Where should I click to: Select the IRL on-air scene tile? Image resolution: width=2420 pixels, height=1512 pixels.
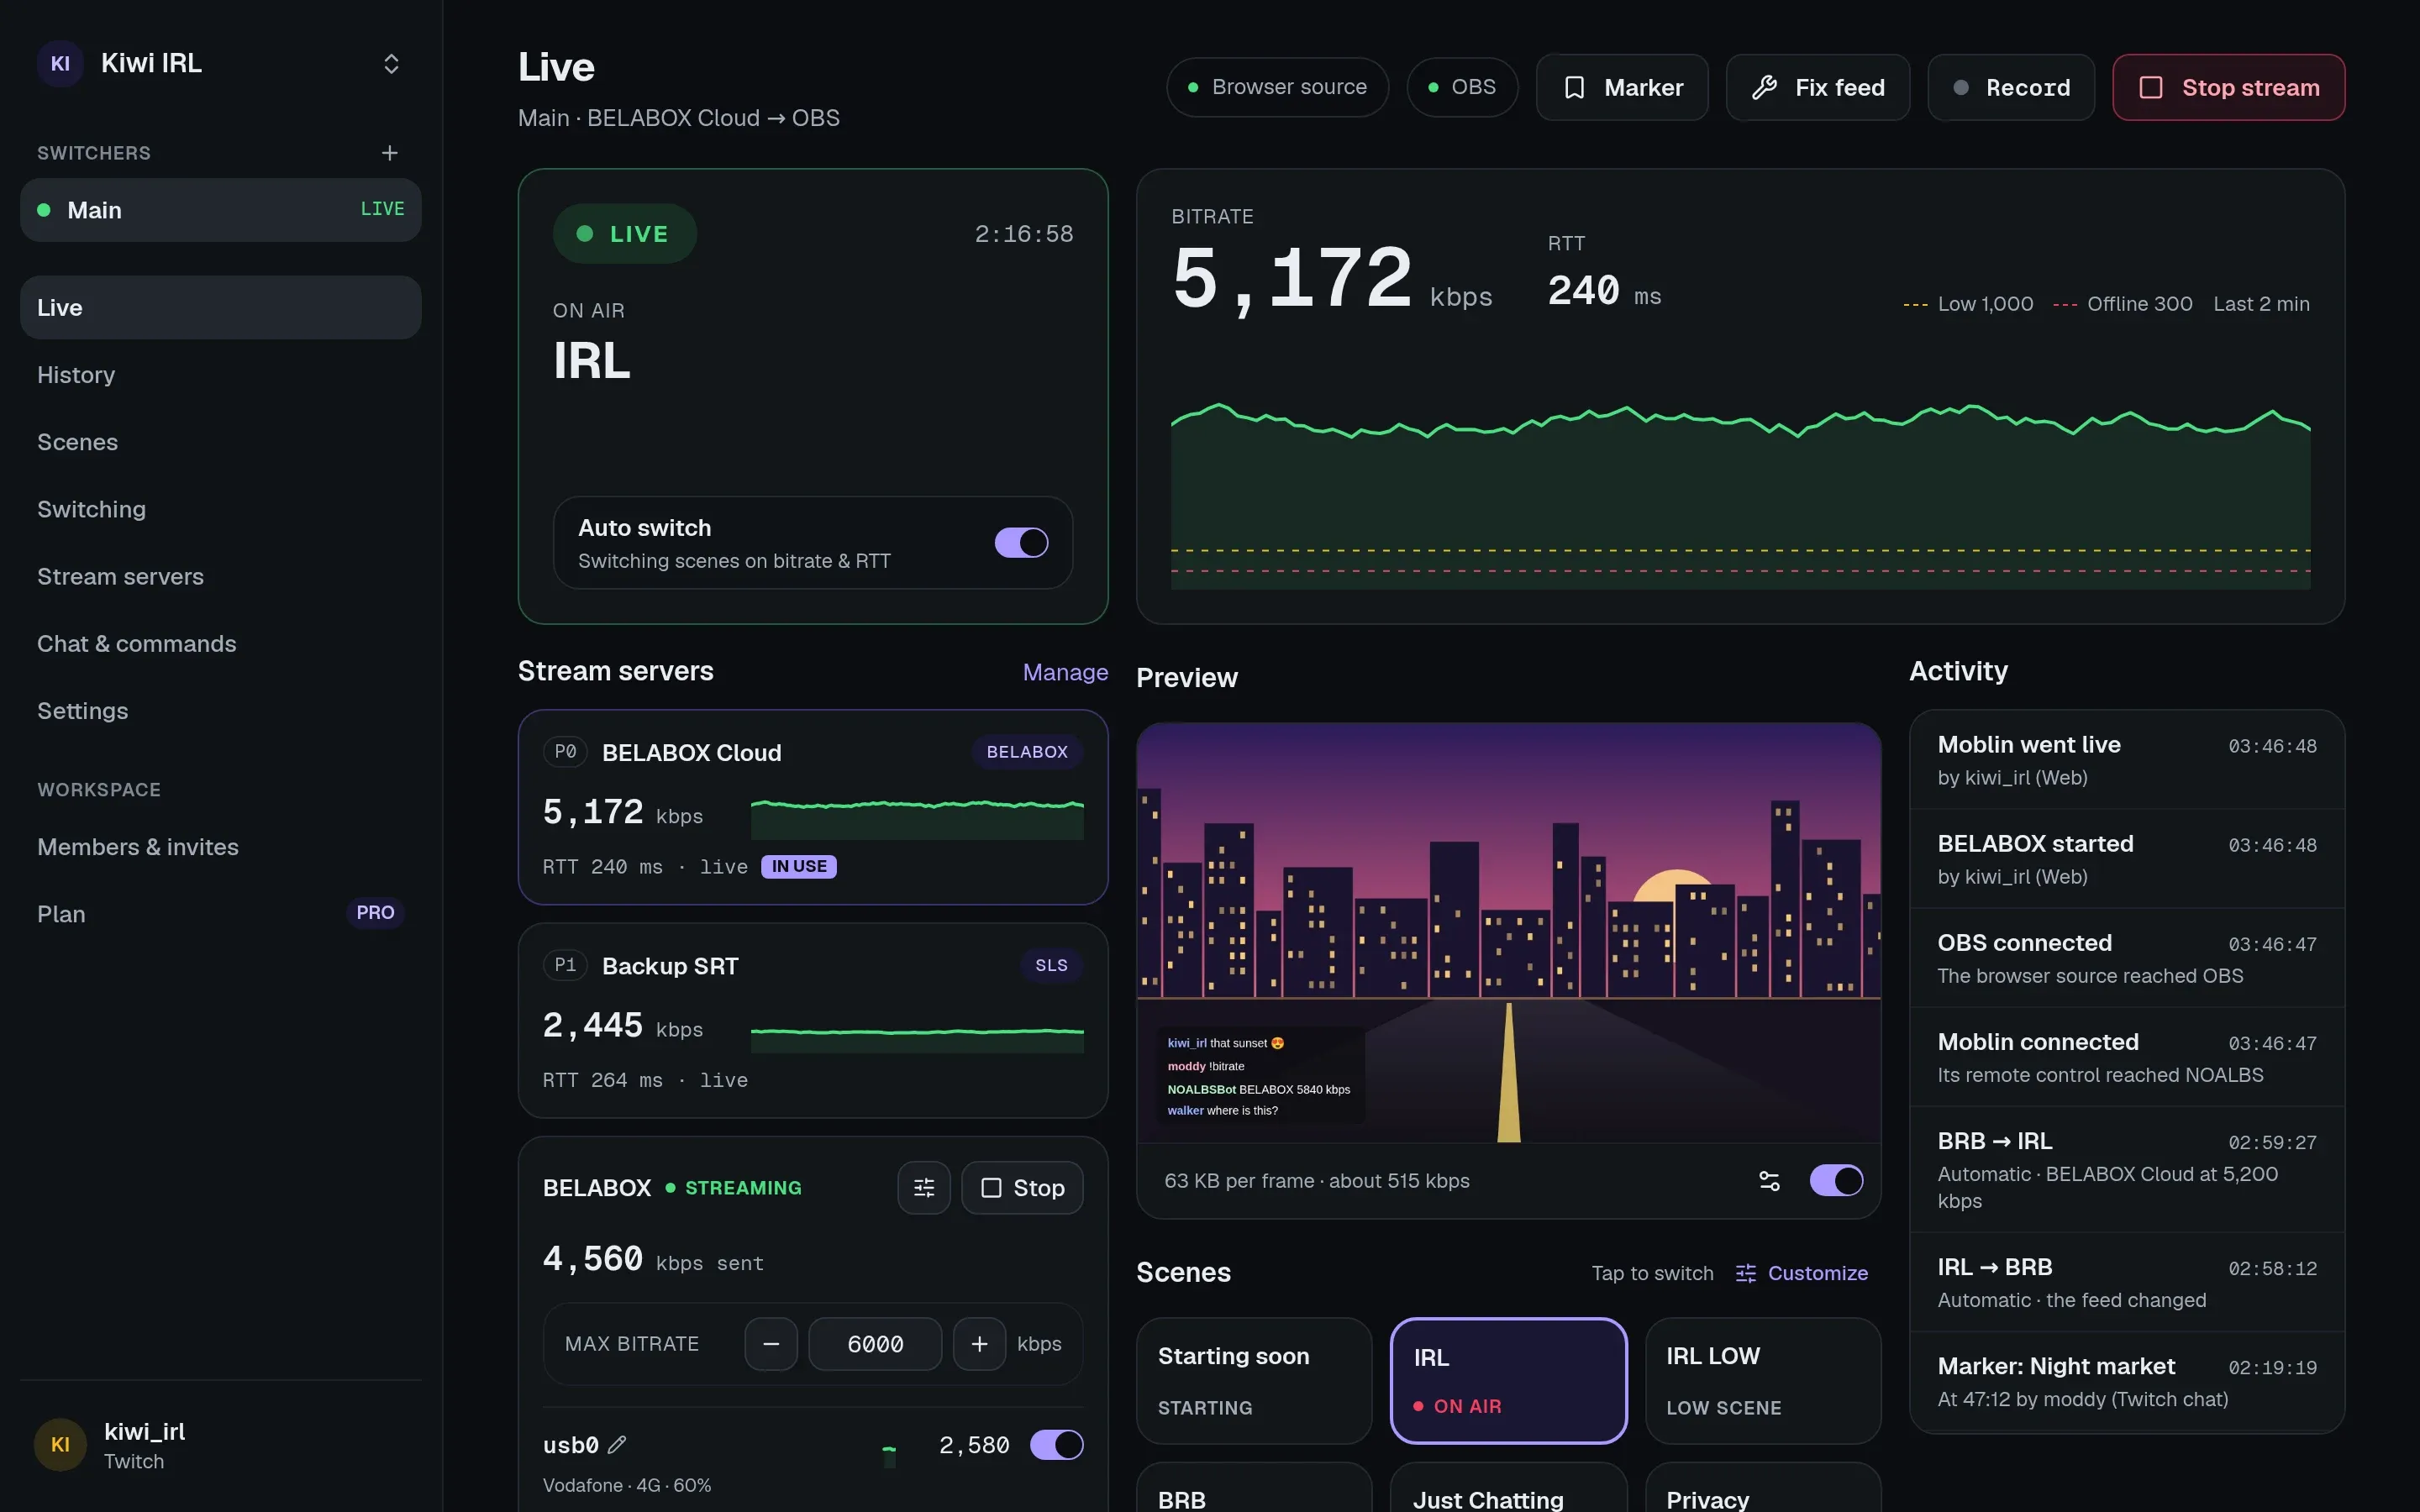tap(1508, 1381)
